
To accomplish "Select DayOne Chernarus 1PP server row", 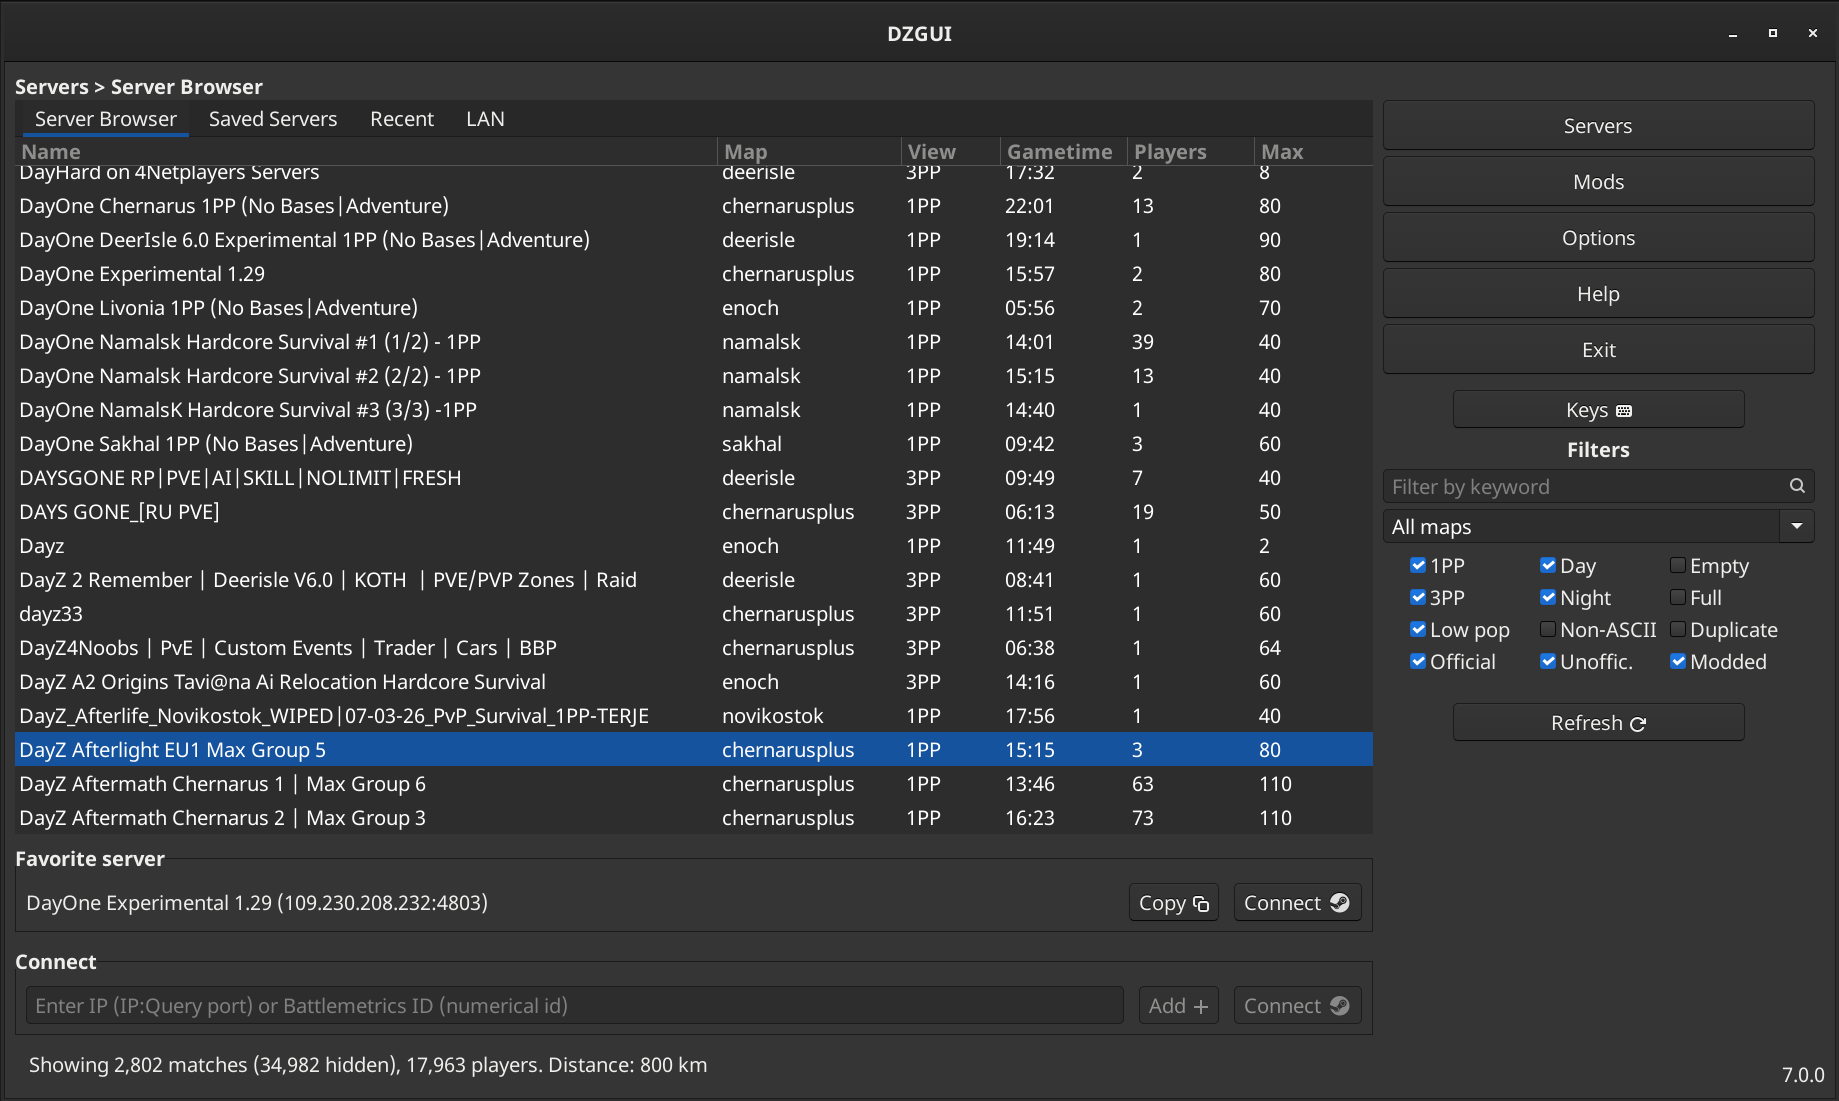I will click(x=694, y=206).
